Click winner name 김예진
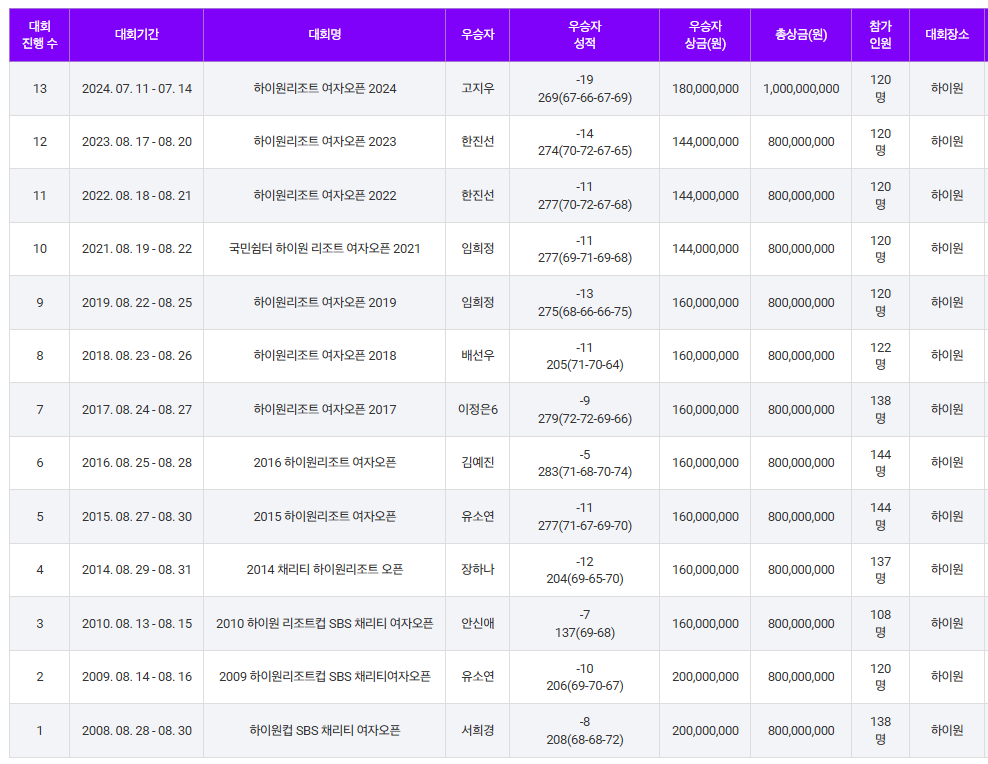 click(478, 463)
